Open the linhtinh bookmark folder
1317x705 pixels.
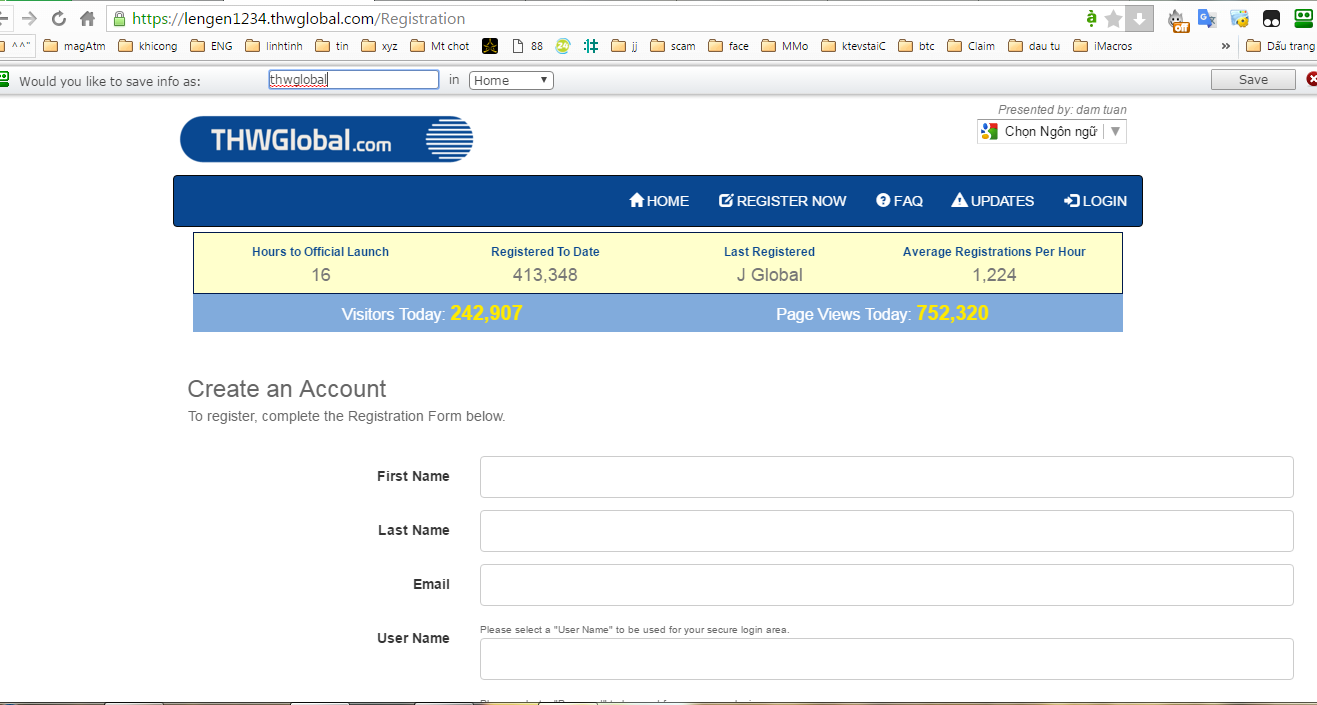[275, 46]
